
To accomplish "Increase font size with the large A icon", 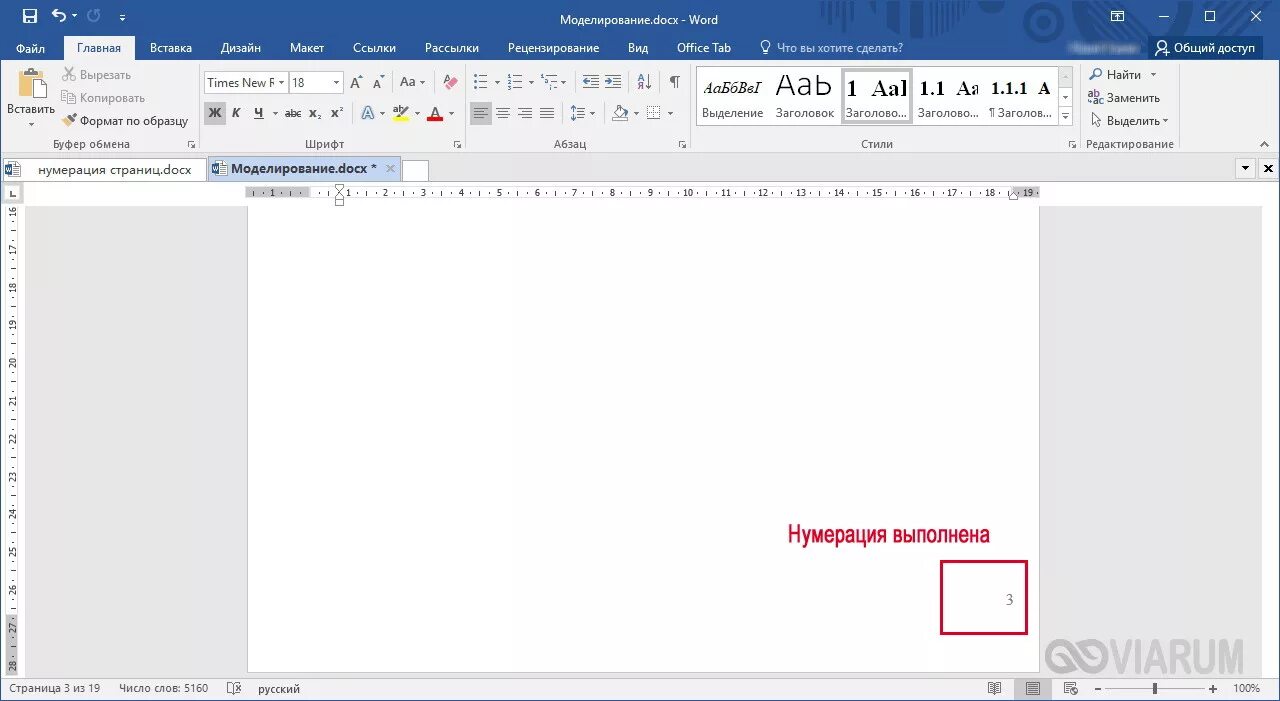I will (x=357, y=83).
